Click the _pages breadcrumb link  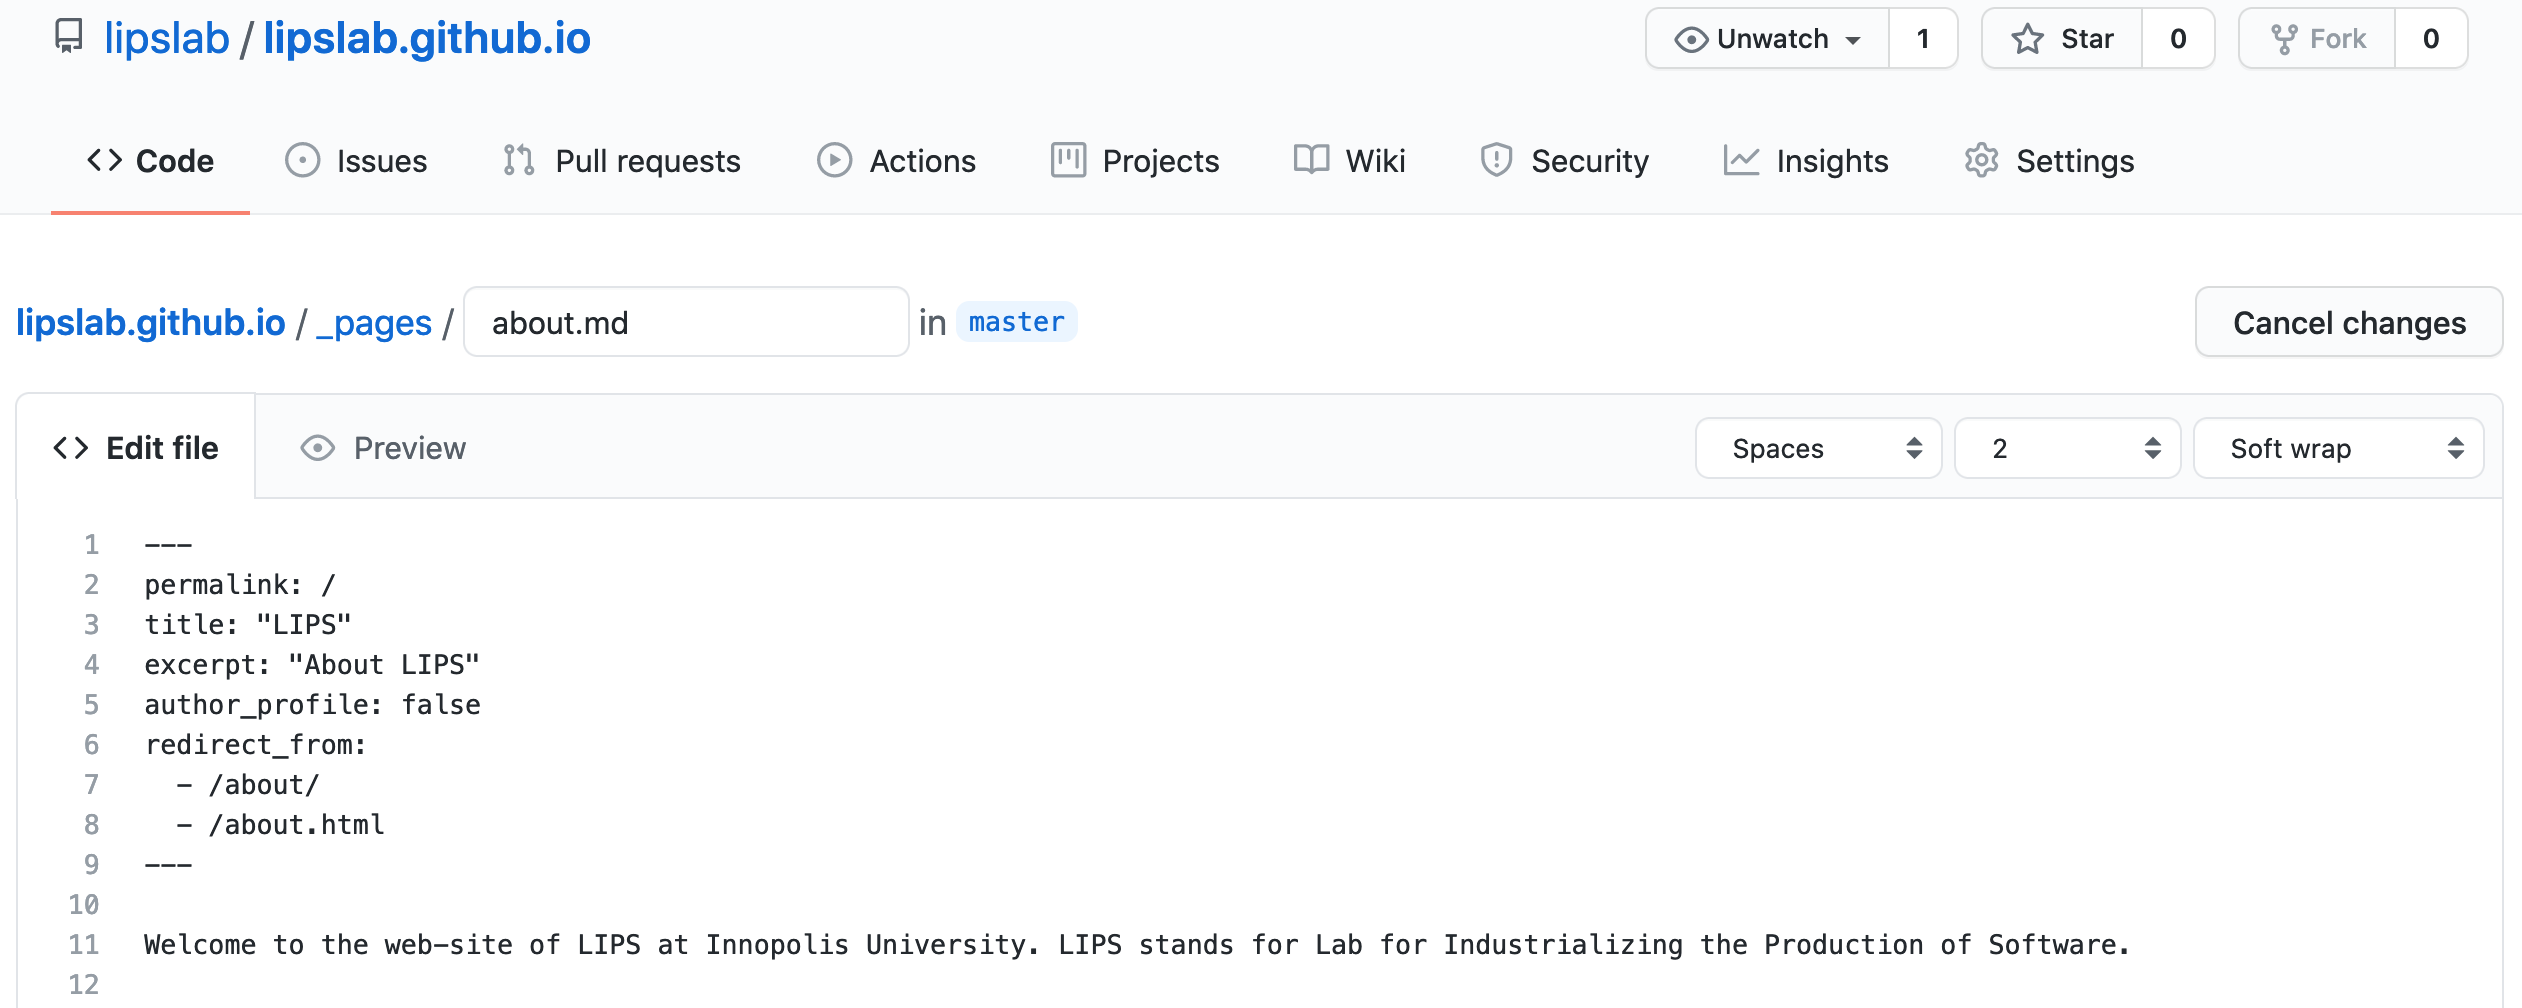374,323
